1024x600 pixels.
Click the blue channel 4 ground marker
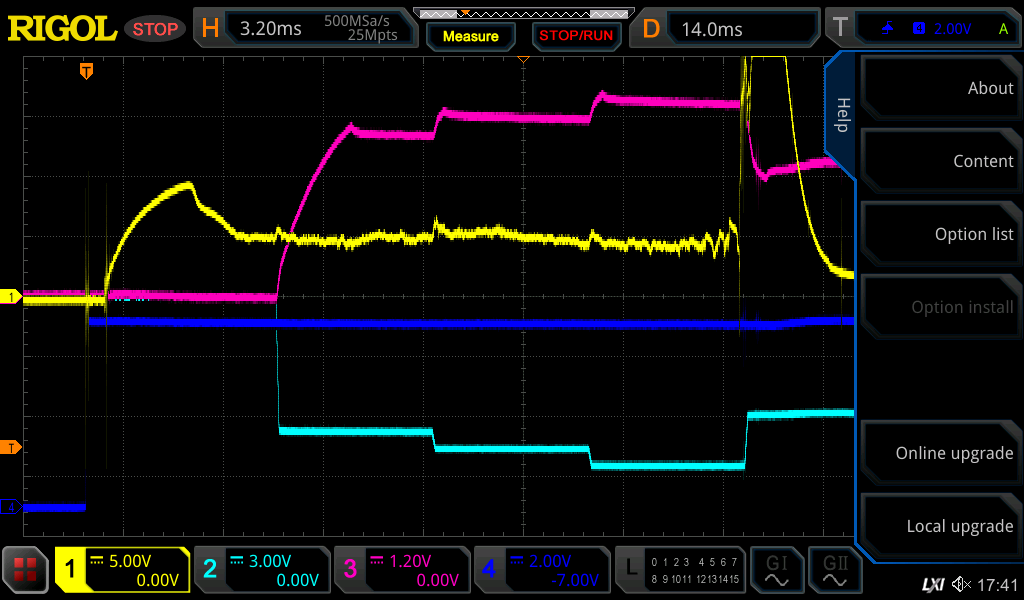(x=12, y=508)
